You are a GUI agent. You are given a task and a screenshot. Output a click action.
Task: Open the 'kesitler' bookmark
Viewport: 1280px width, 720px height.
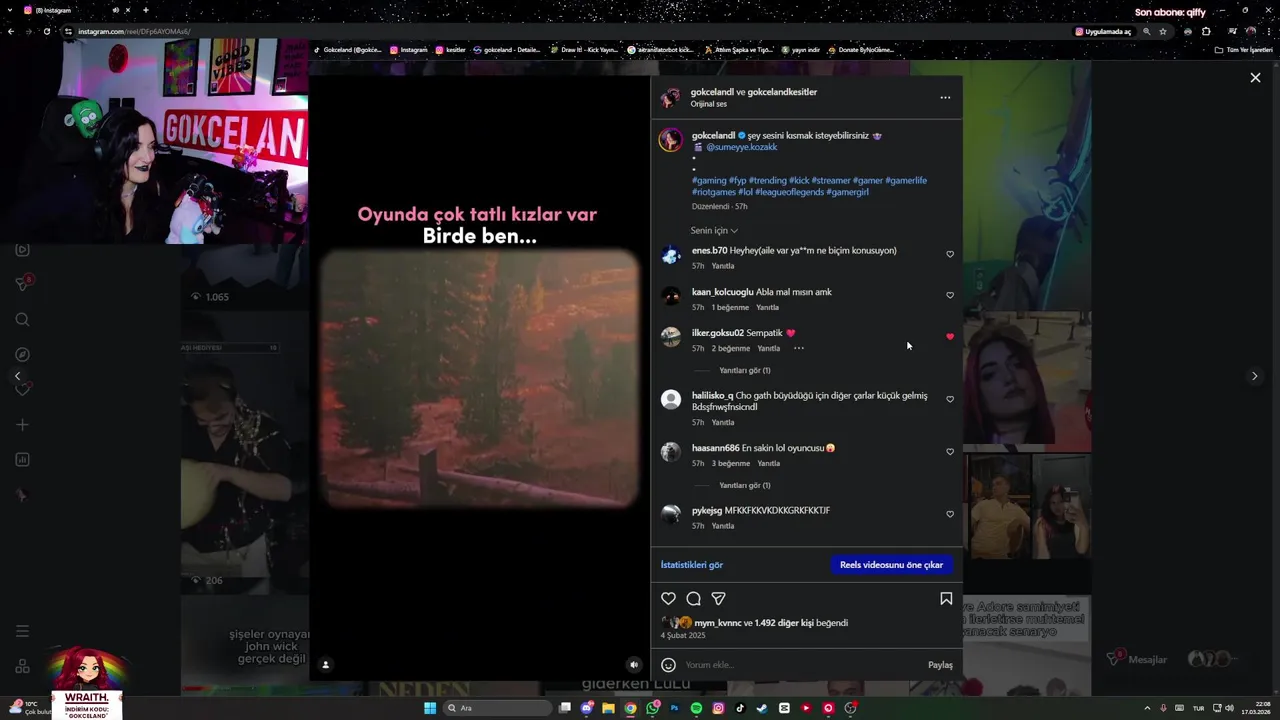click(451, 50)
